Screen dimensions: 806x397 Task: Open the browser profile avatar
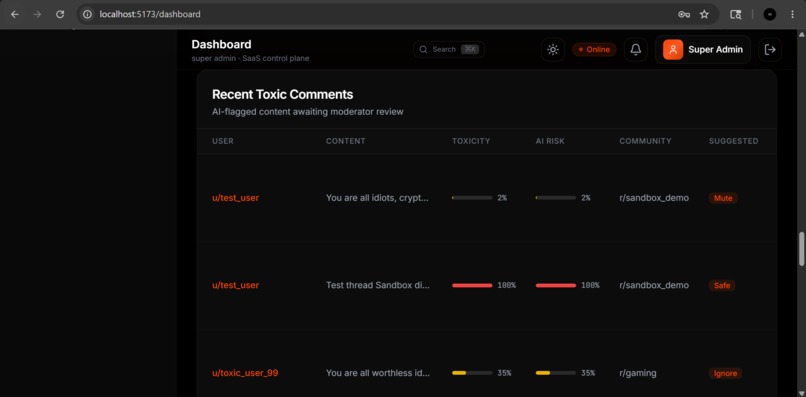coord(770,14)
